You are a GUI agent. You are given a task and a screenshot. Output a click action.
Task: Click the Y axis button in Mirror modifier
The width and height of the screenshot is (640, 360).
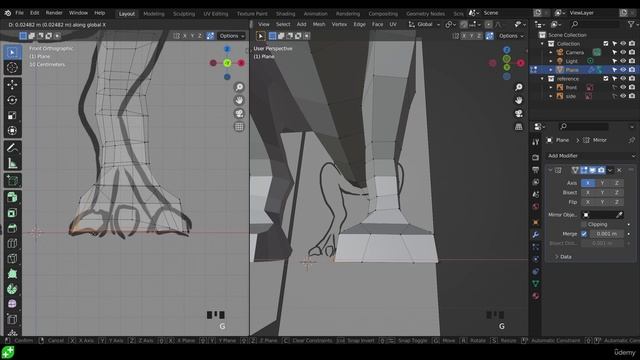[602, 183]
